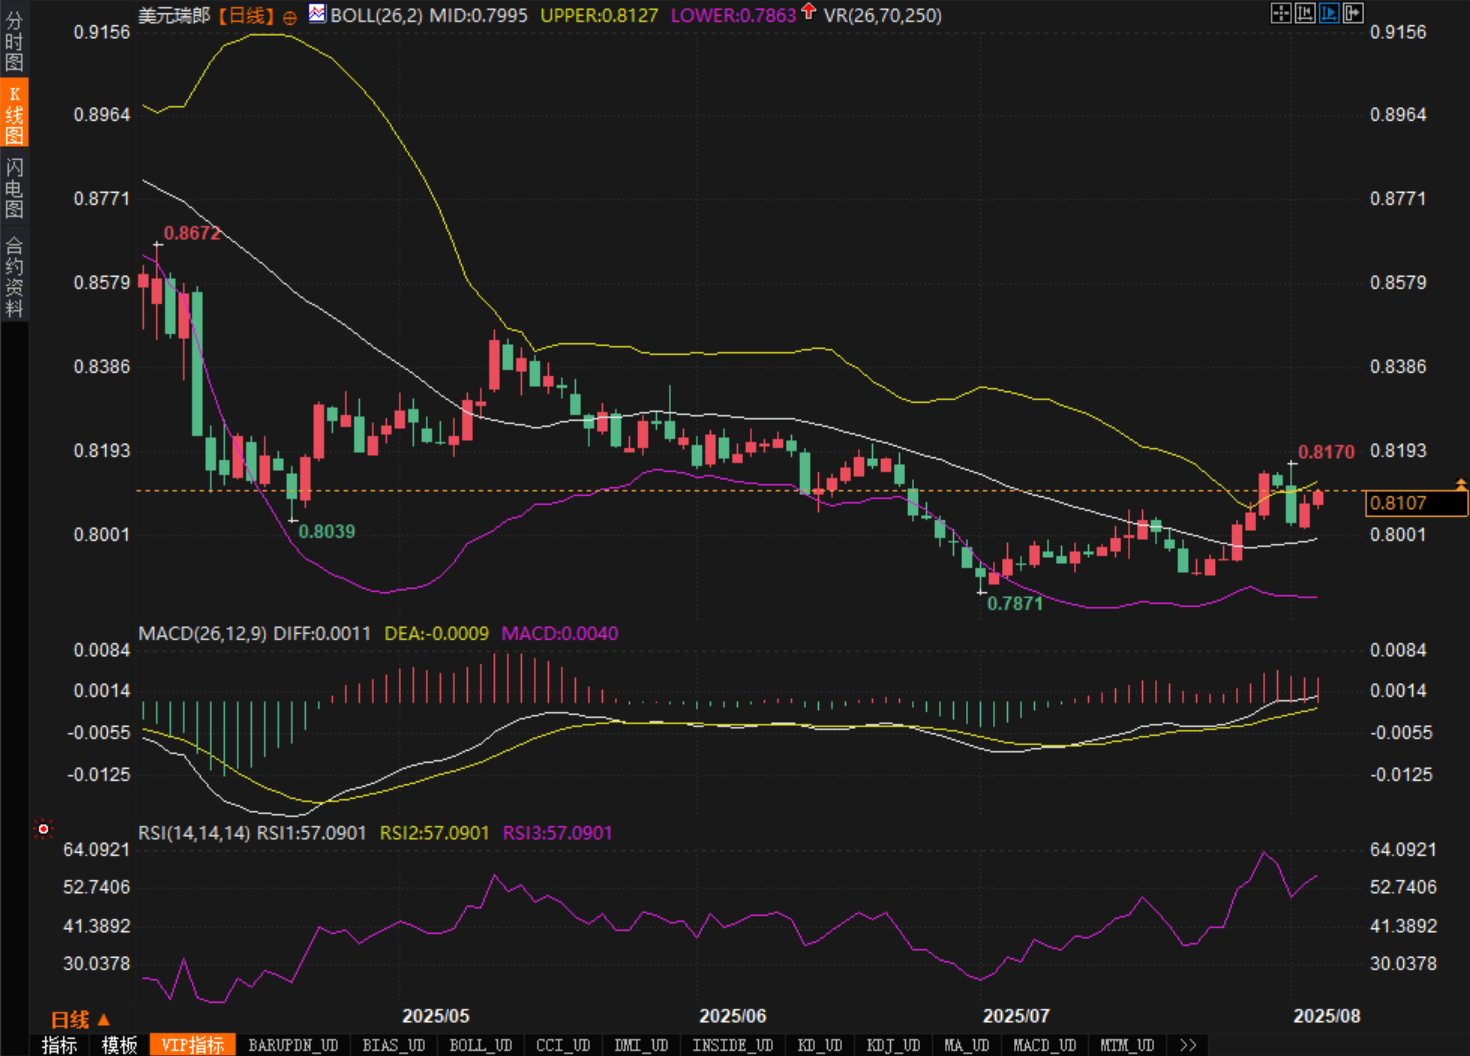Choose the INSIDE_UD indicator
Image resolution: width=1470 pixels, height=1056 pixels.
(732, 1045)
